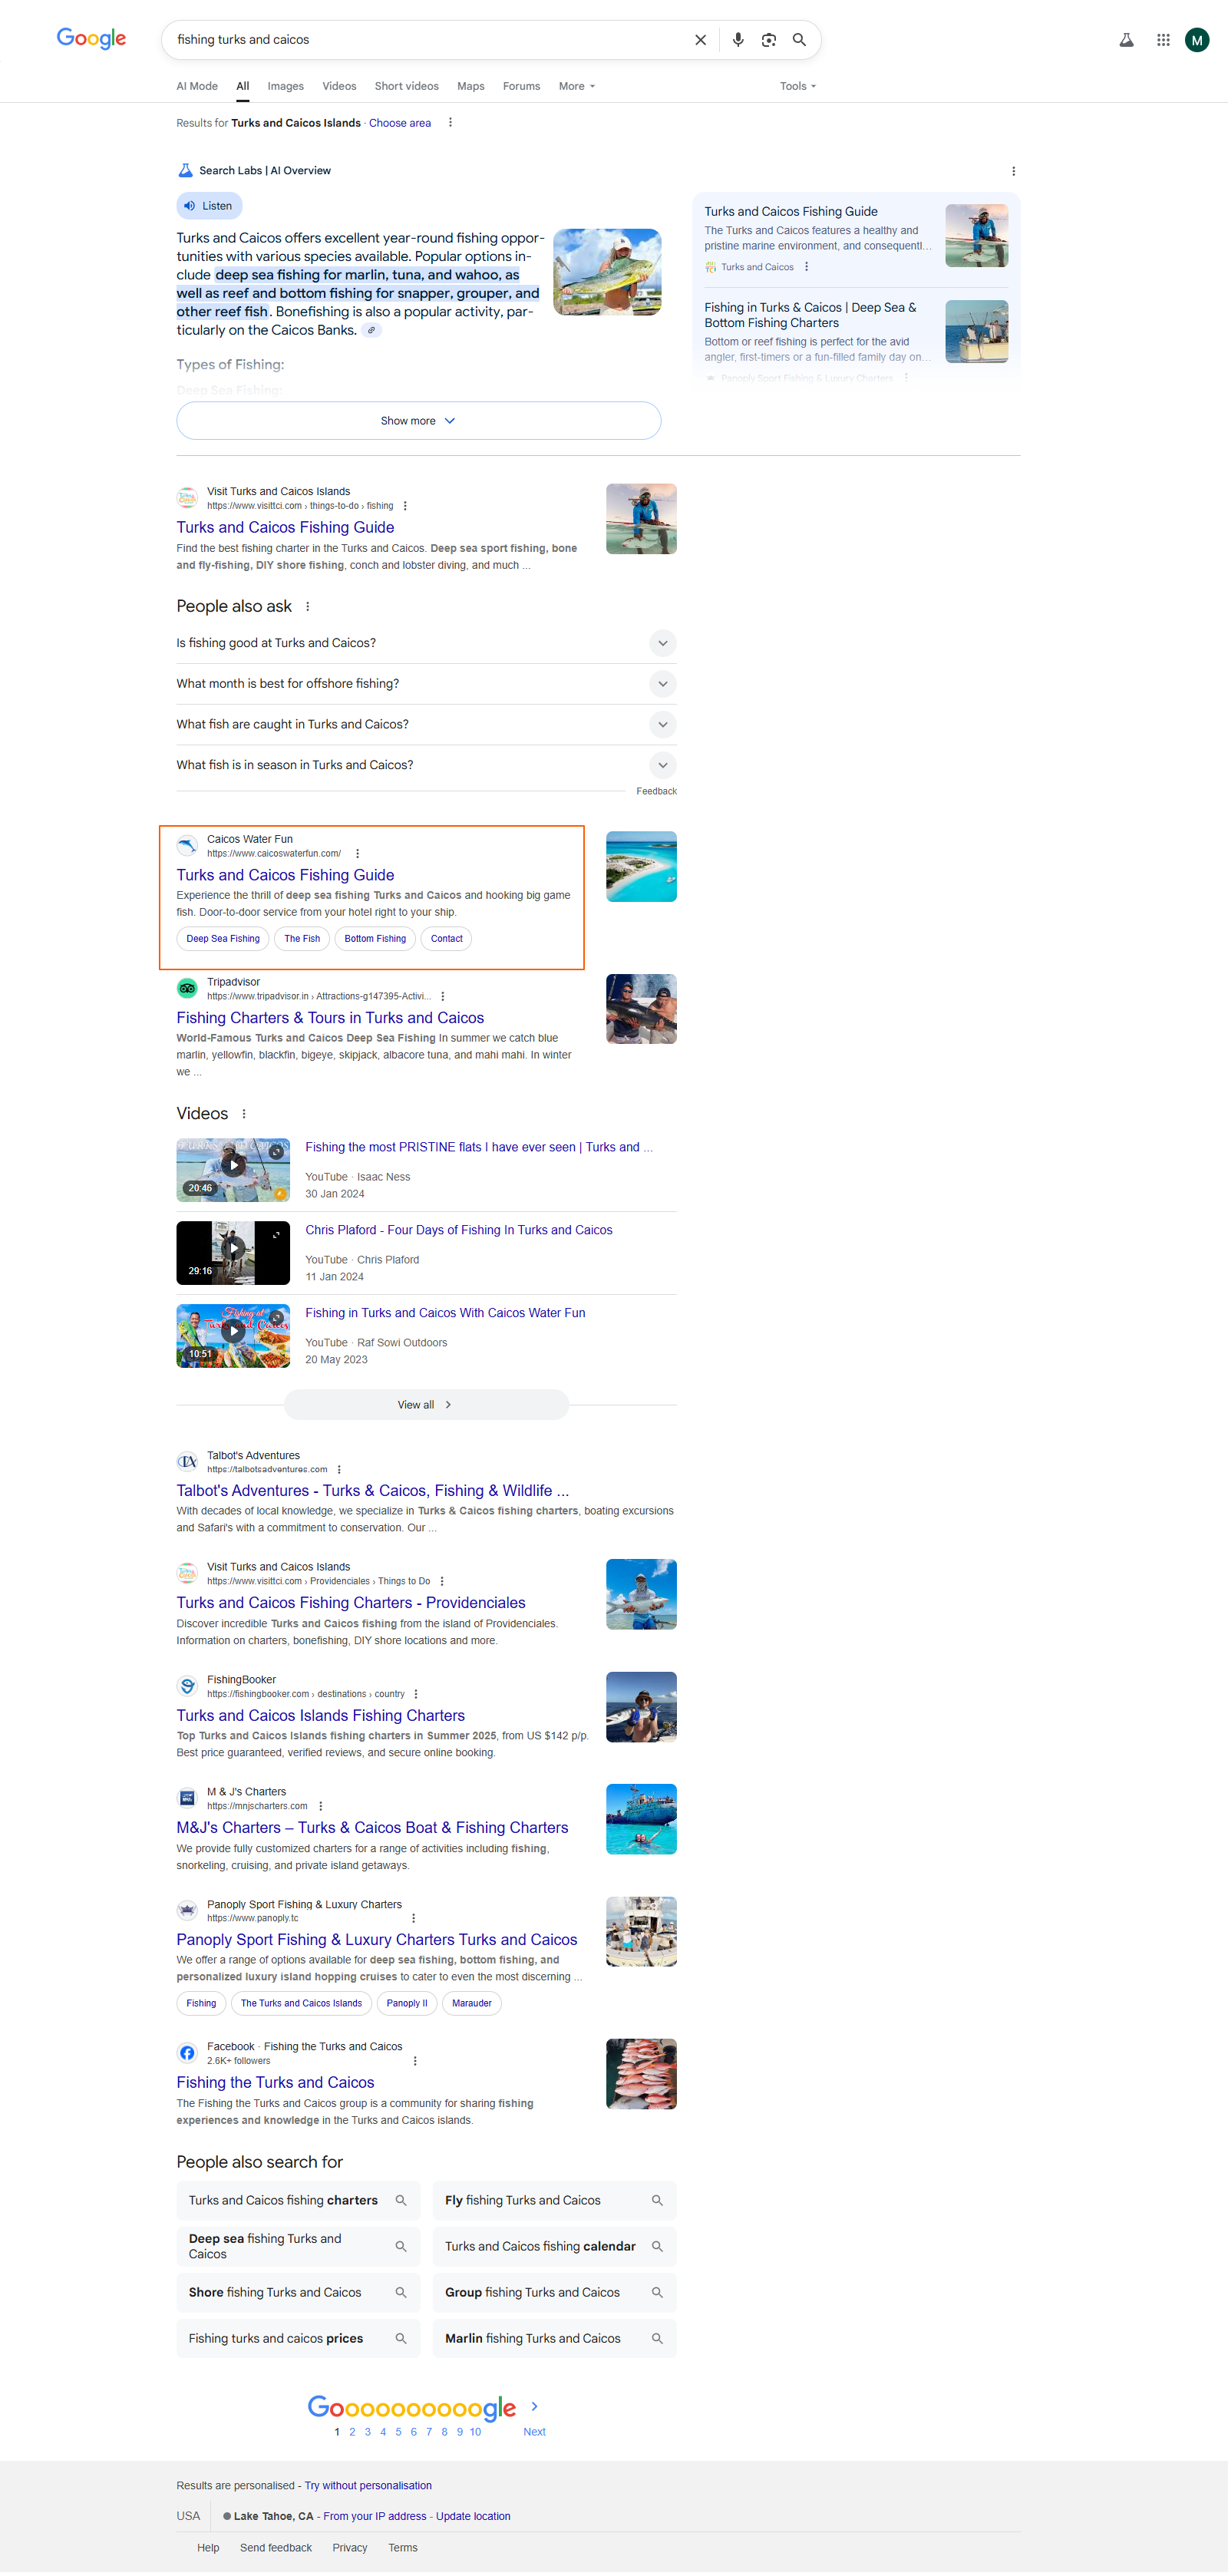
Task: Search icon for Turks and Caicos fishing charters
Action: pyautogui.click(x=401, y=2200)
